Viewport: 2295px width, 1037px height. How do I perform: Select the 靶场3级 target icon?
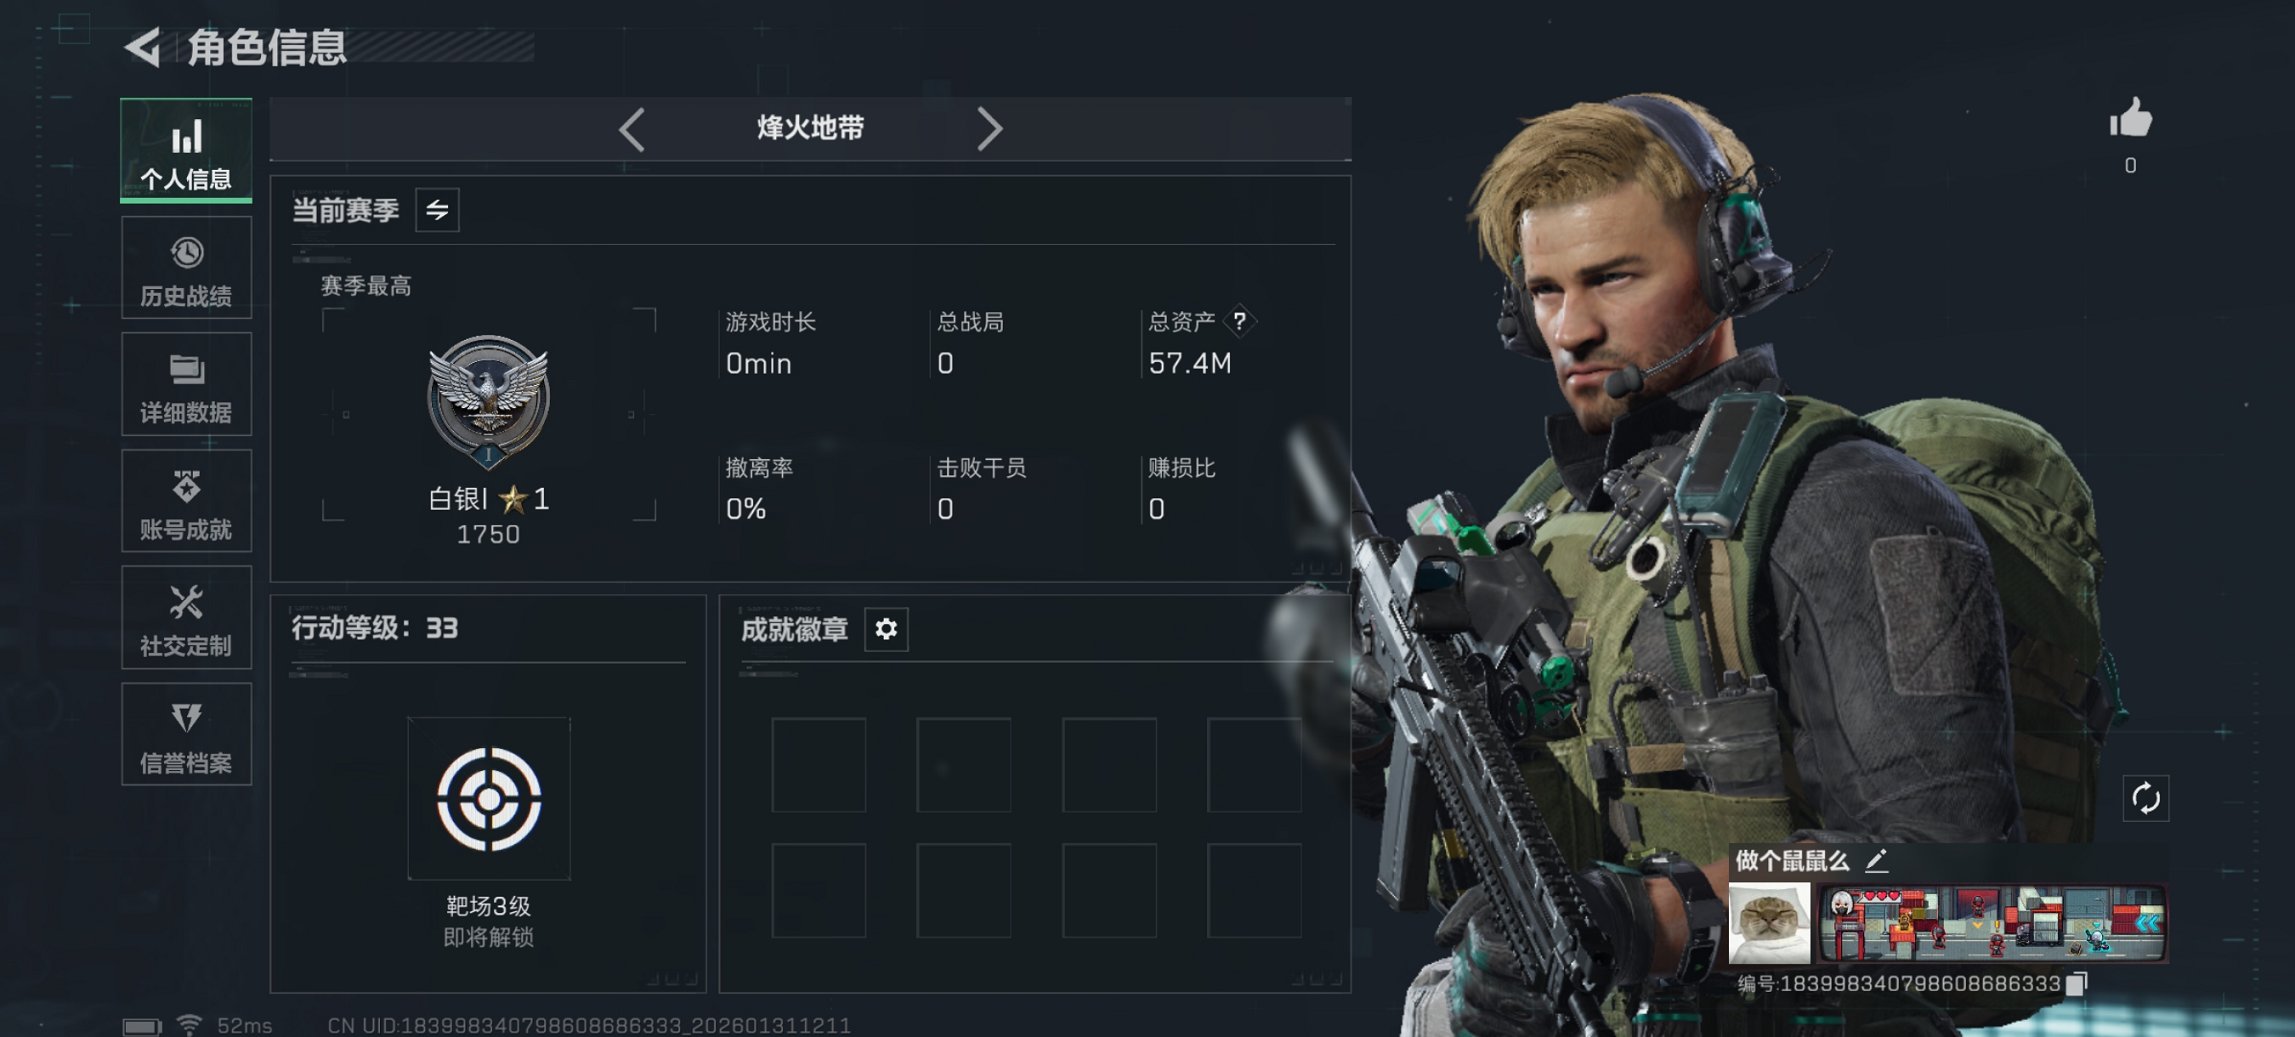point(489,798)
